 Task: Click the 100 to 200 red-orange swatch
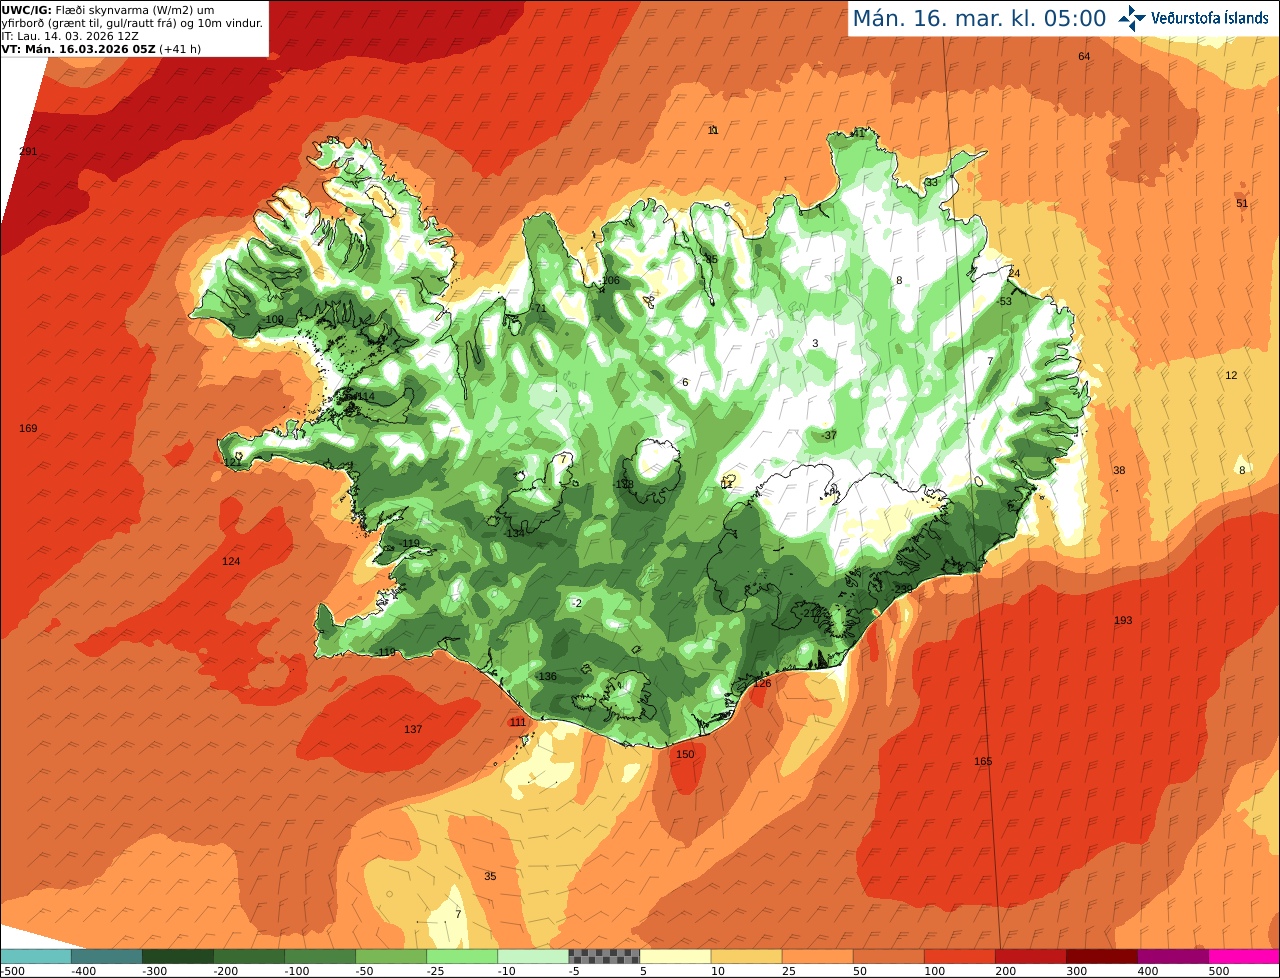tap(959, 956)
